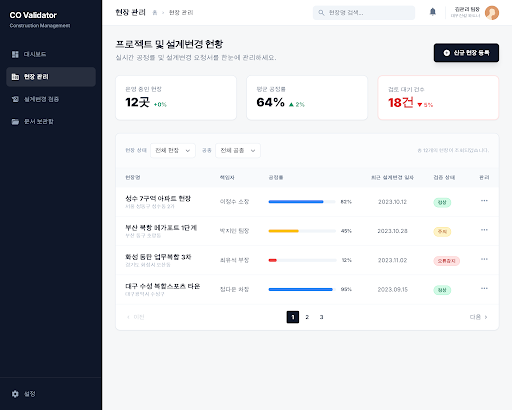Click the 공정률 column header
This screenshot has height=410, width=512.
276,177
